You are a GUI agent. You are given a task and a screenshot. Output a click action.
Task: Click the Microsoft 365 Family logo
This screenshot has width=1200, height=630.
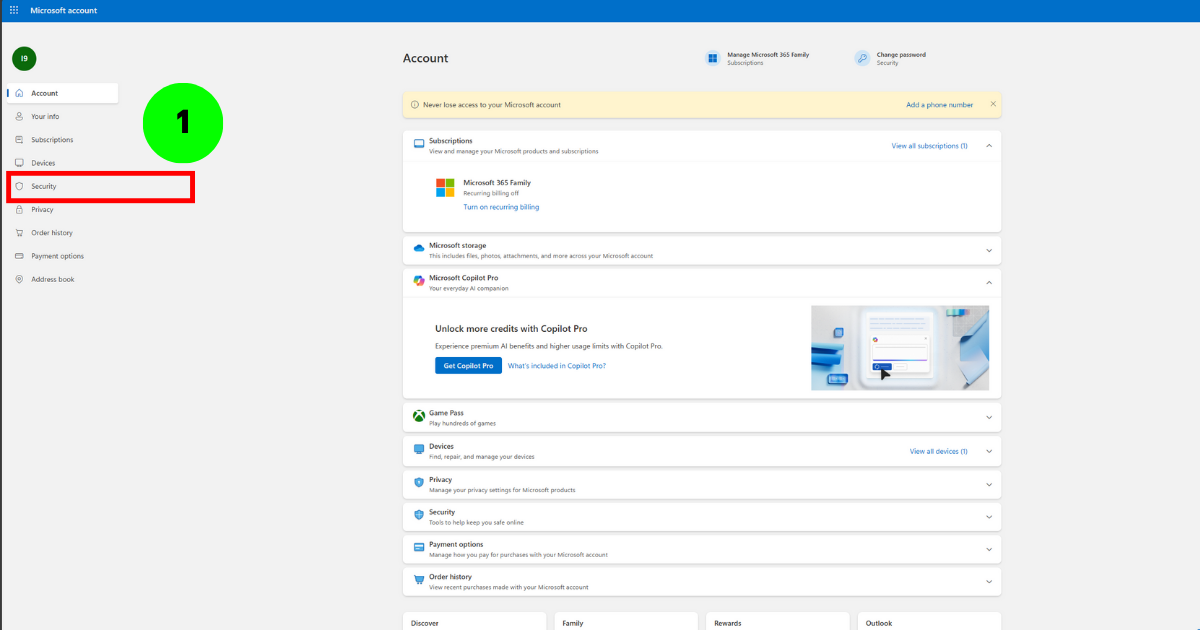pos(445,188)
